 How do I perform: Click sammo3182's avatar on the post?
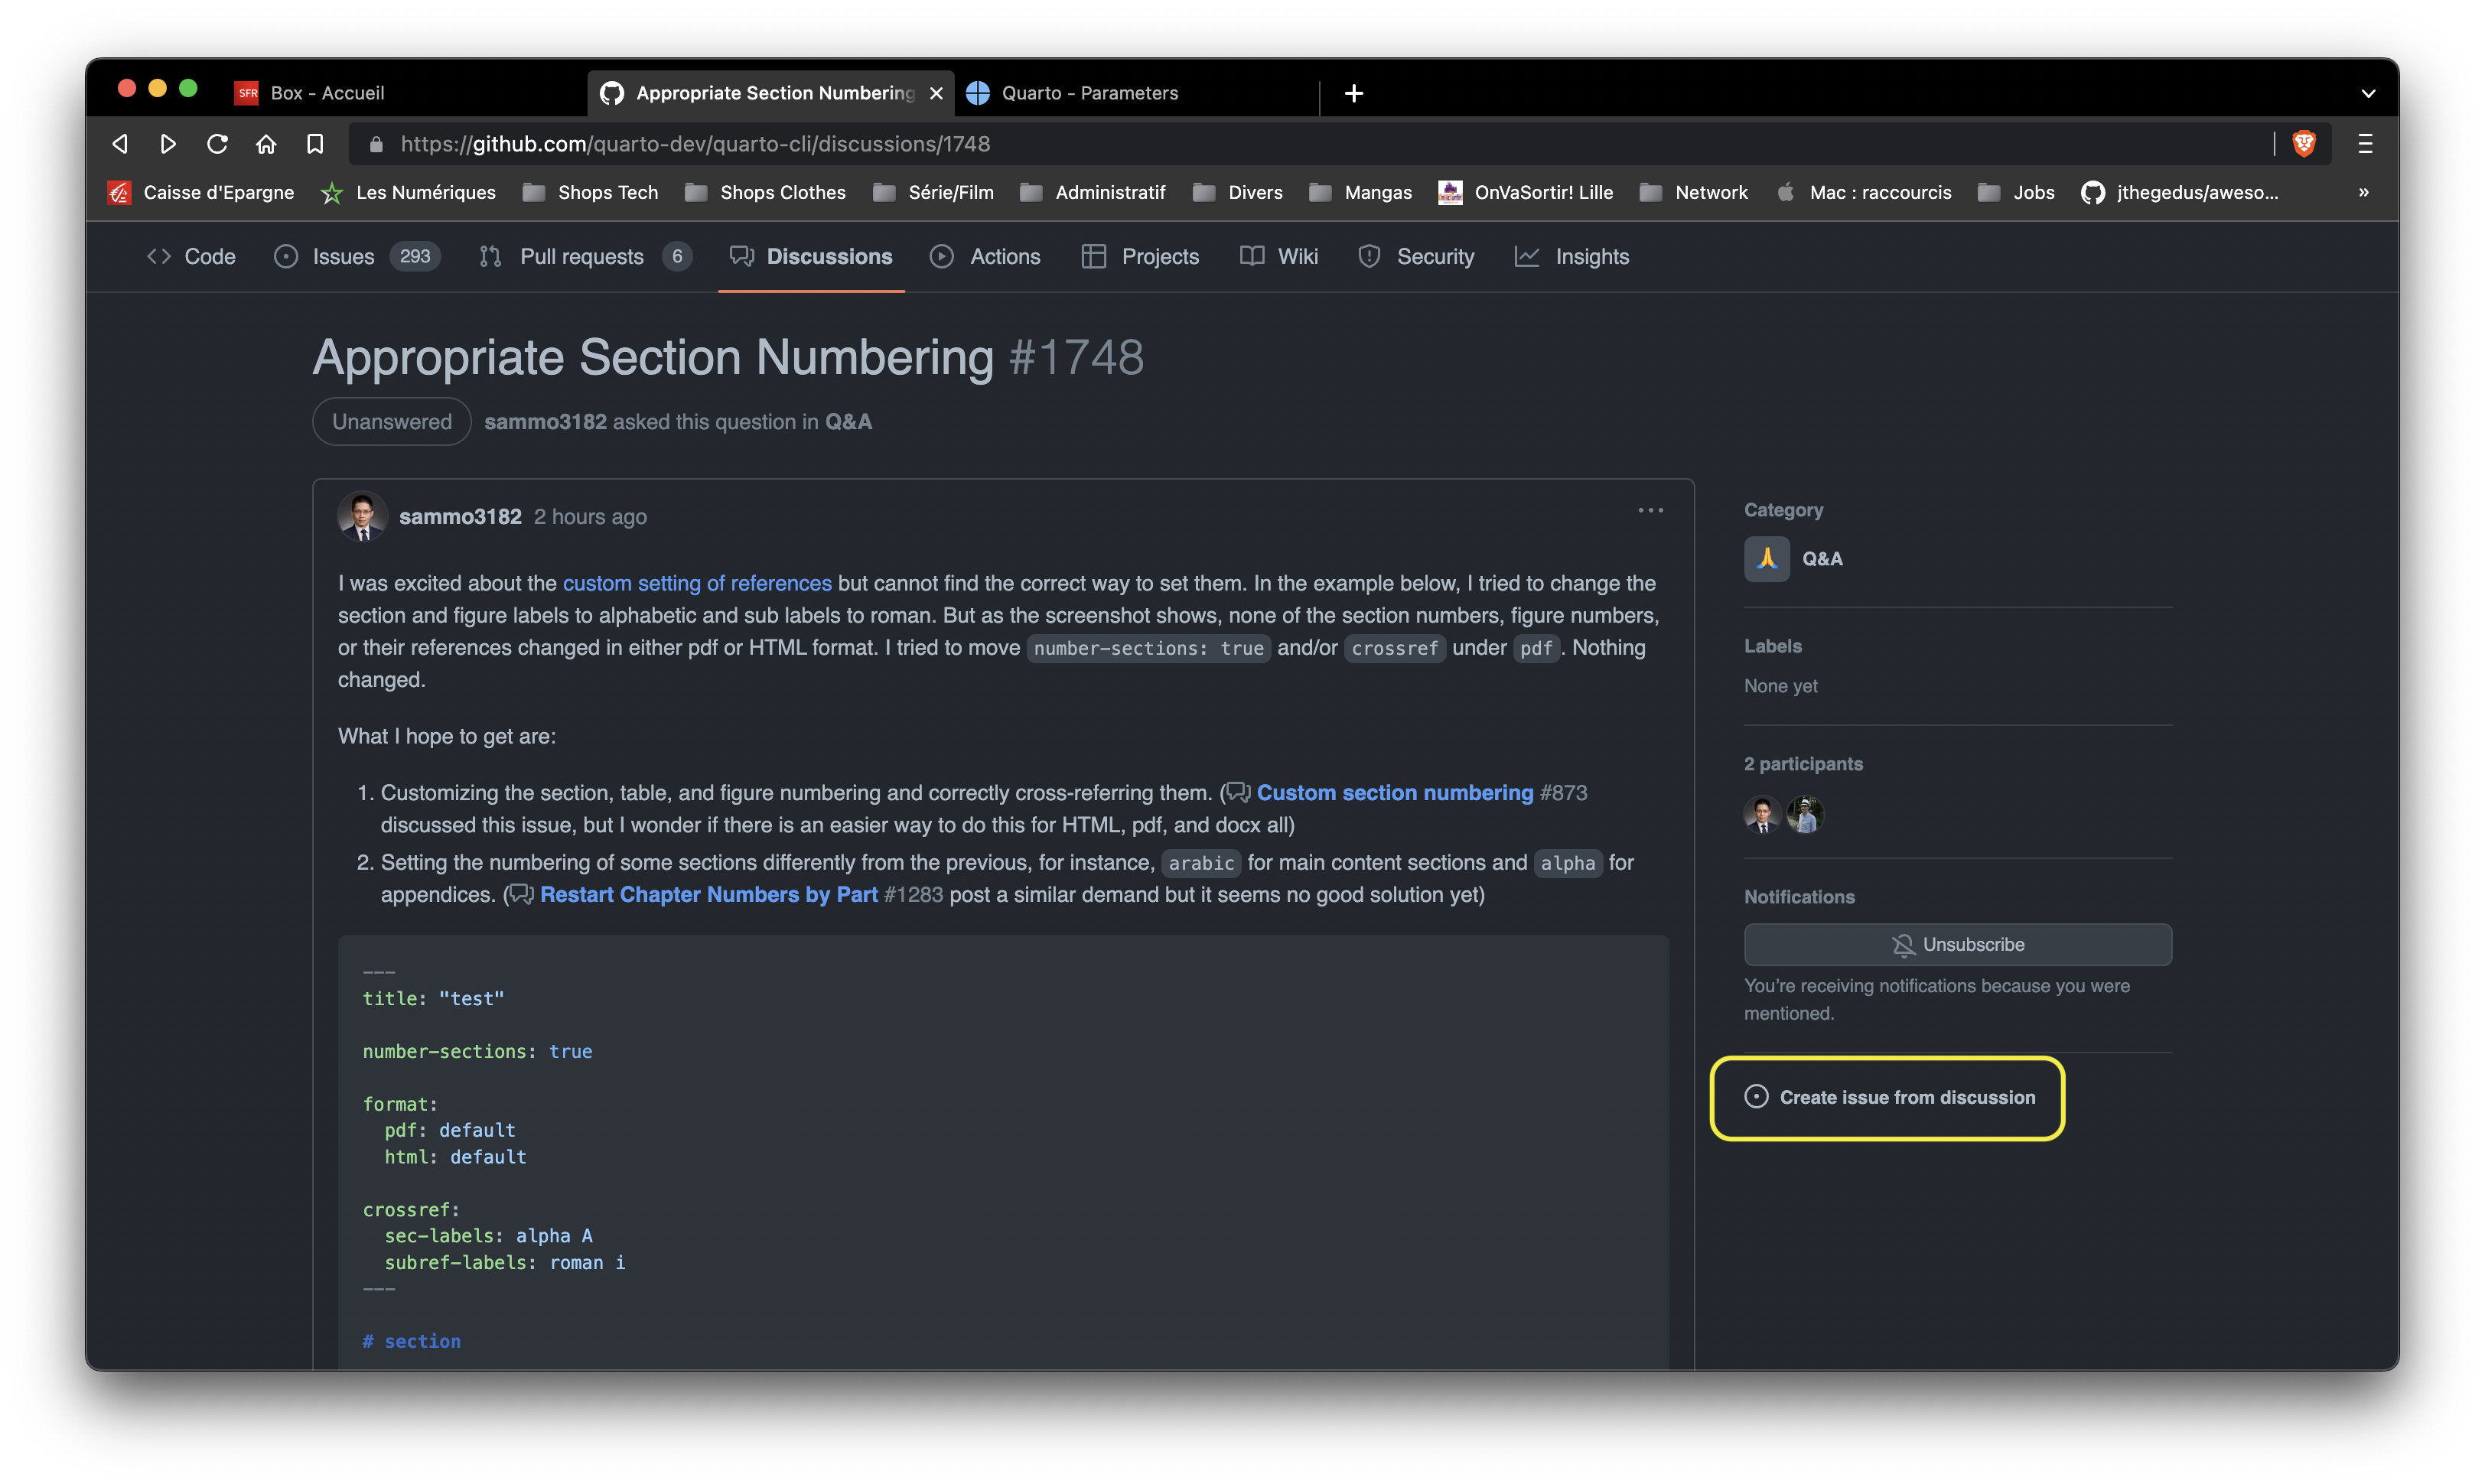[362, 517]
